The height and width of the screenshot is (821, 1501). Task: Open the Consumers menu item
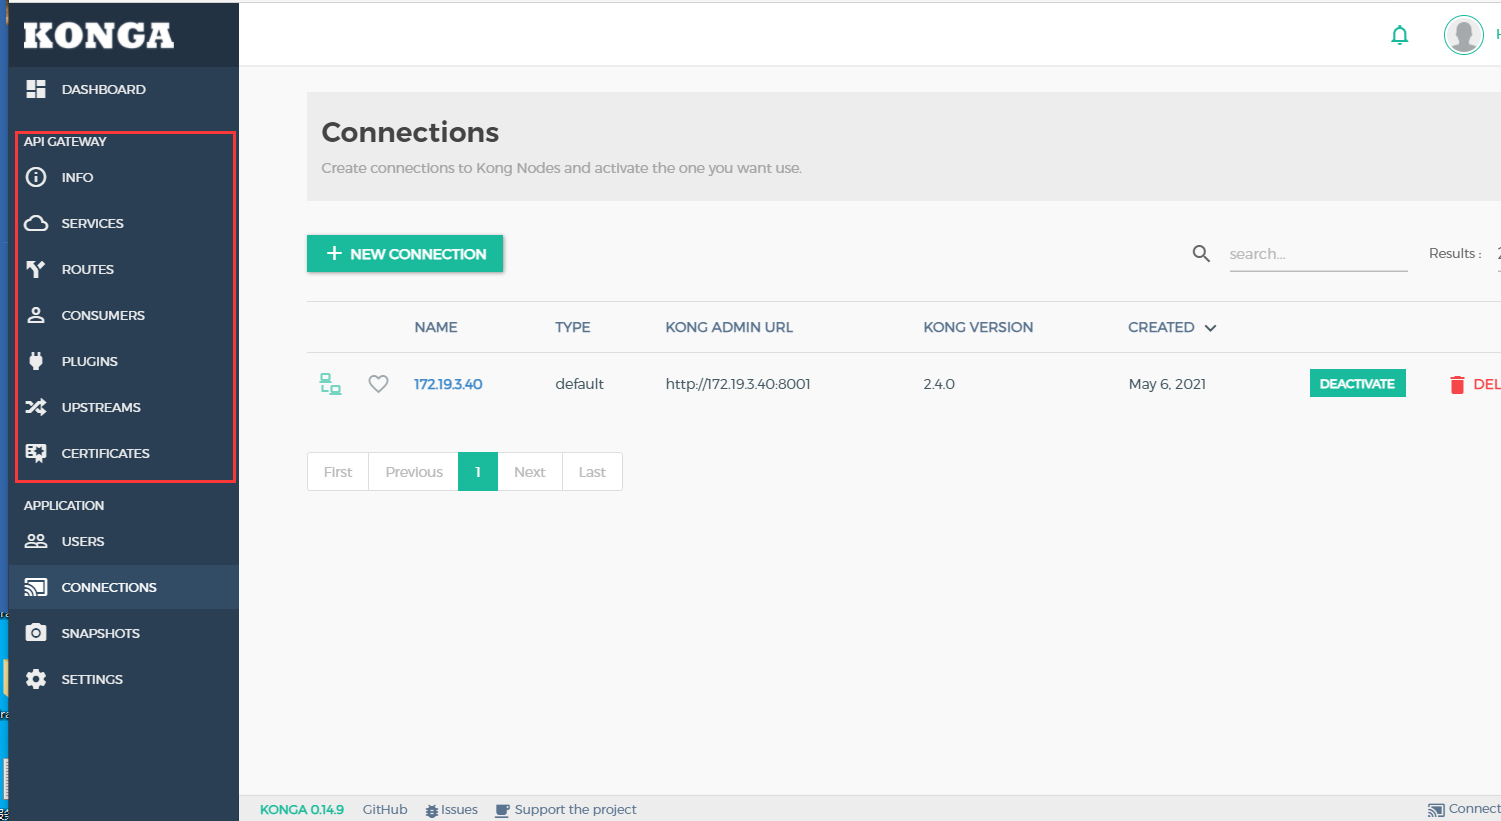(x=123, y=315)
